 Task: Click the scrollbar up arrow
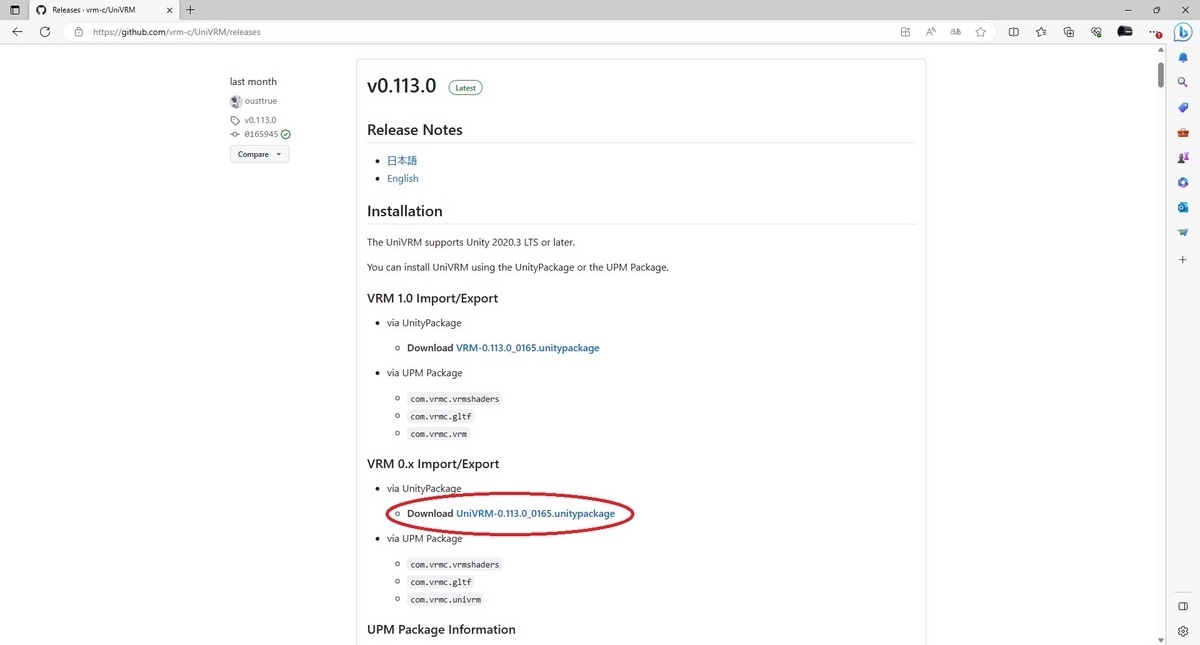pos(1161,51)
